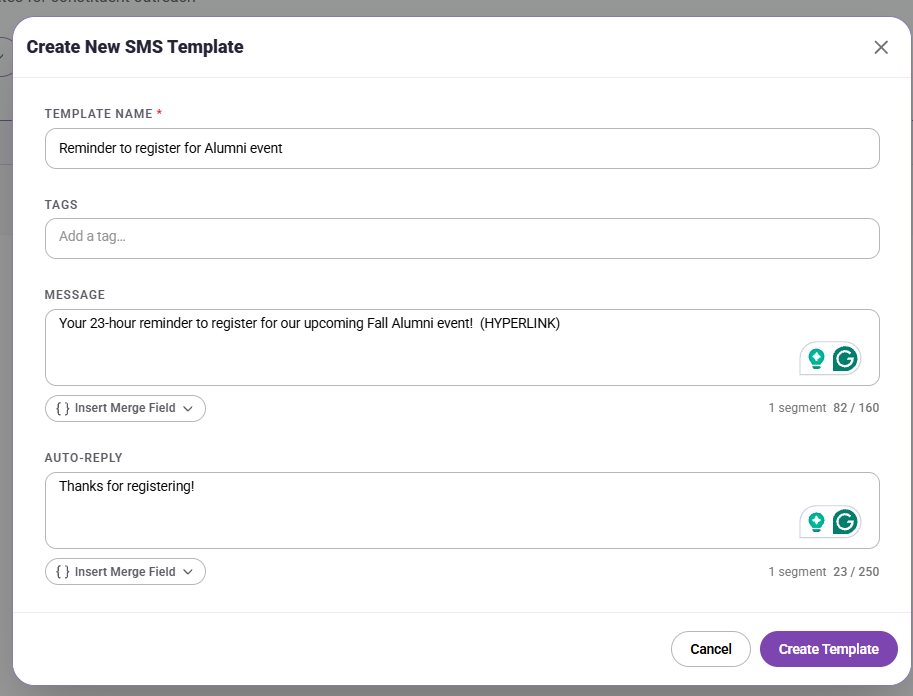Click the lightbulb suggestion icon in Message box
This screenshot has height=696, width=913.
pos(816,358)
